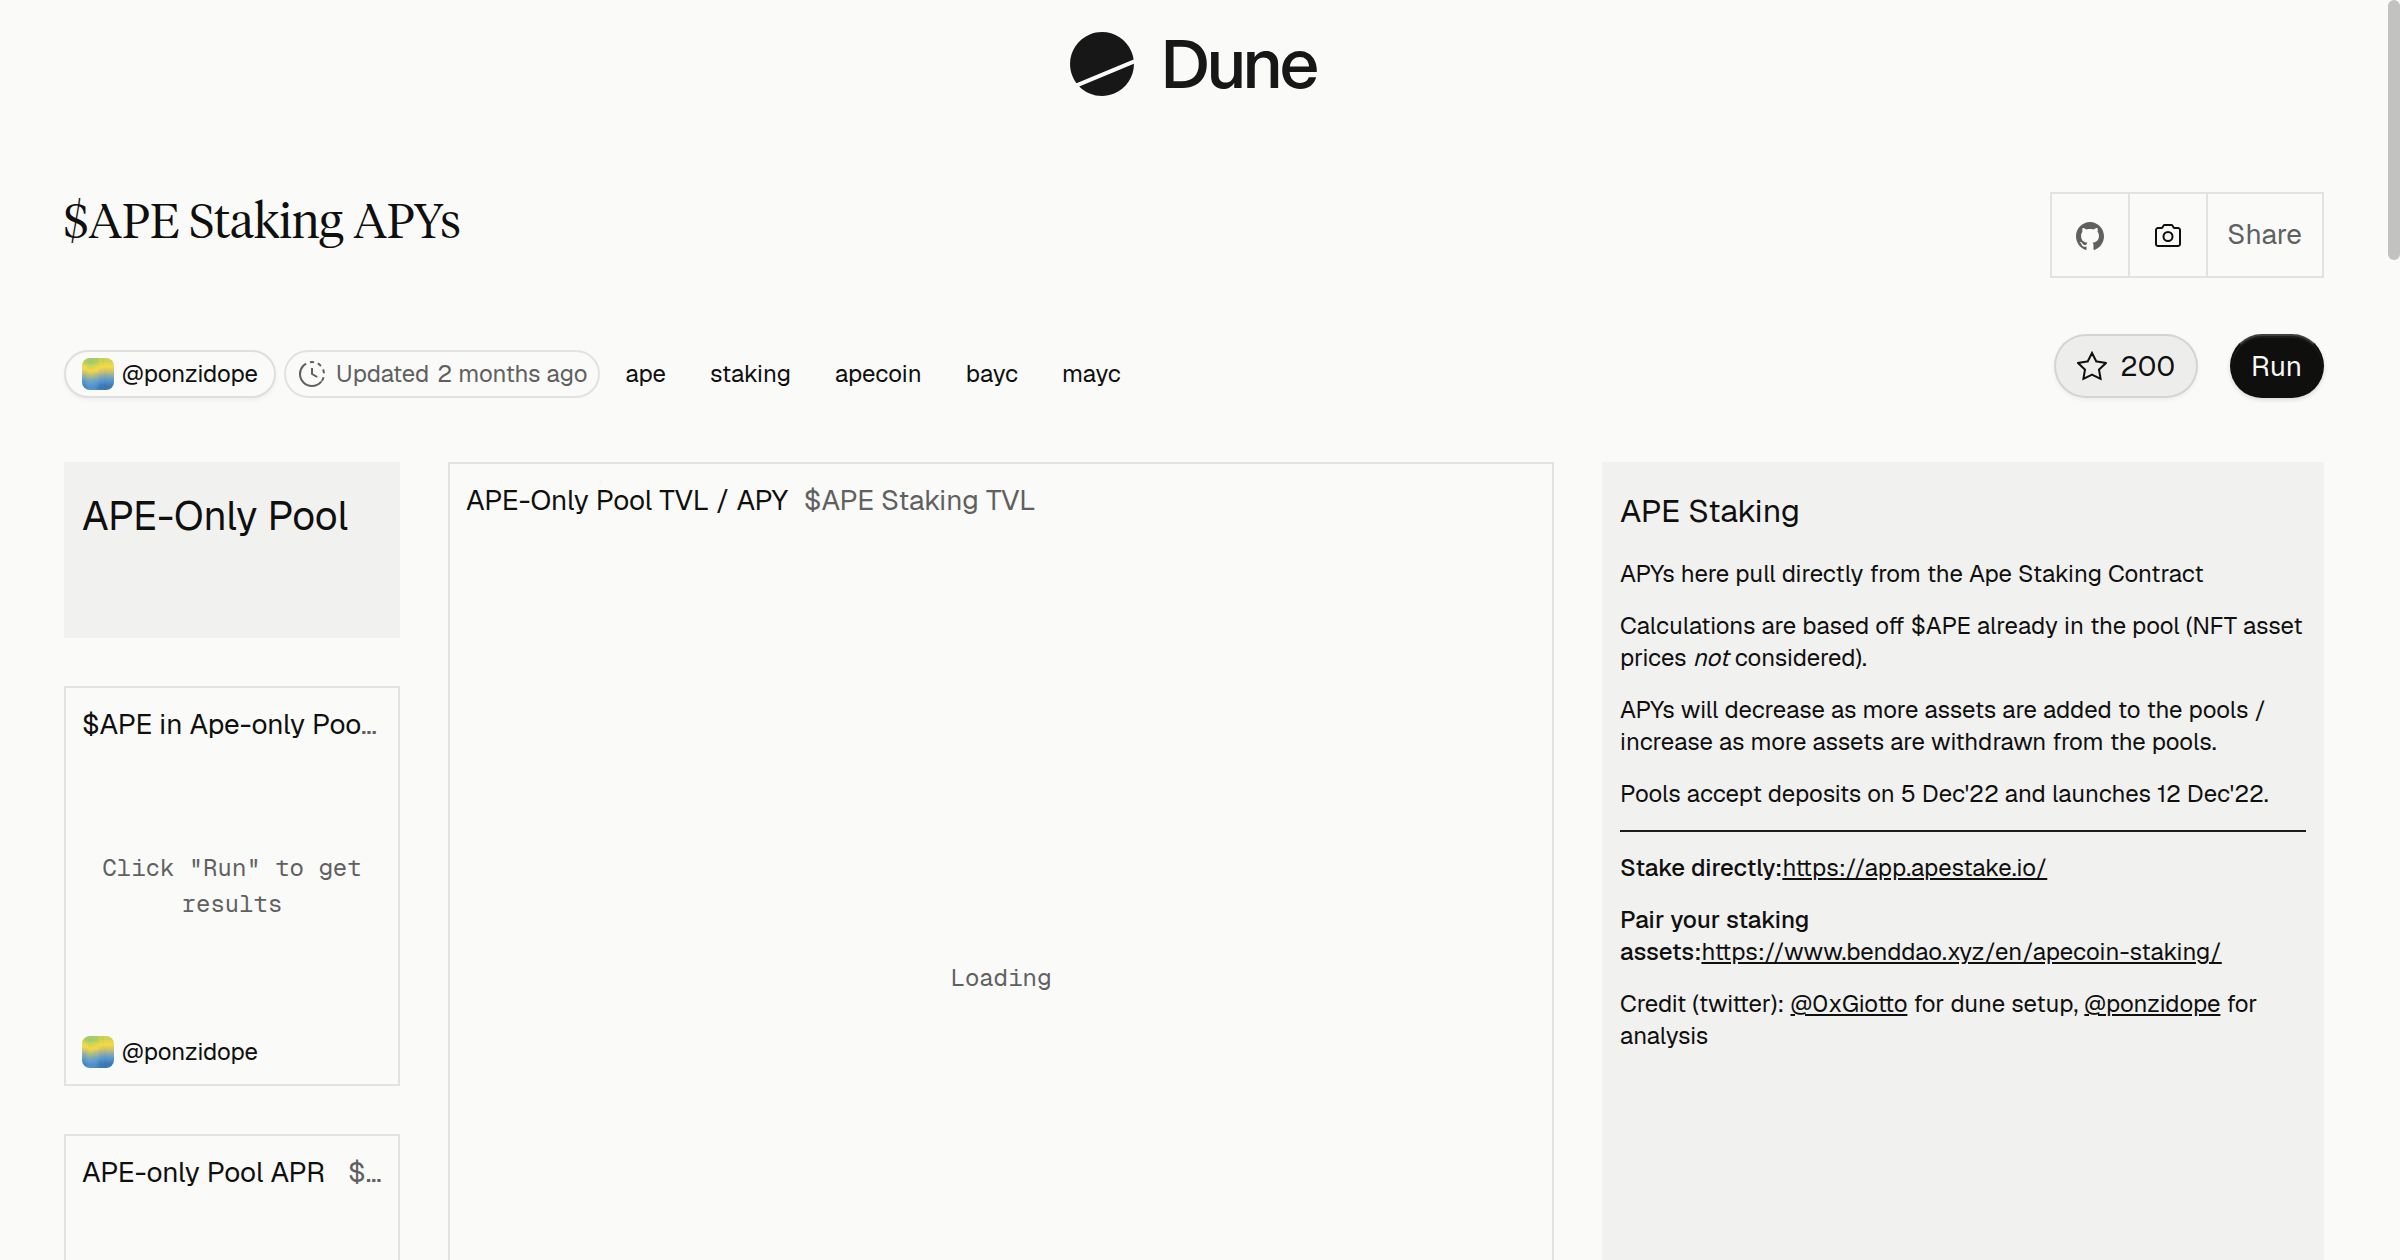Star the dashboard with 200 stars
The height and width of the screenshot is (1260, 2400).
click(x=2125, y=366)
